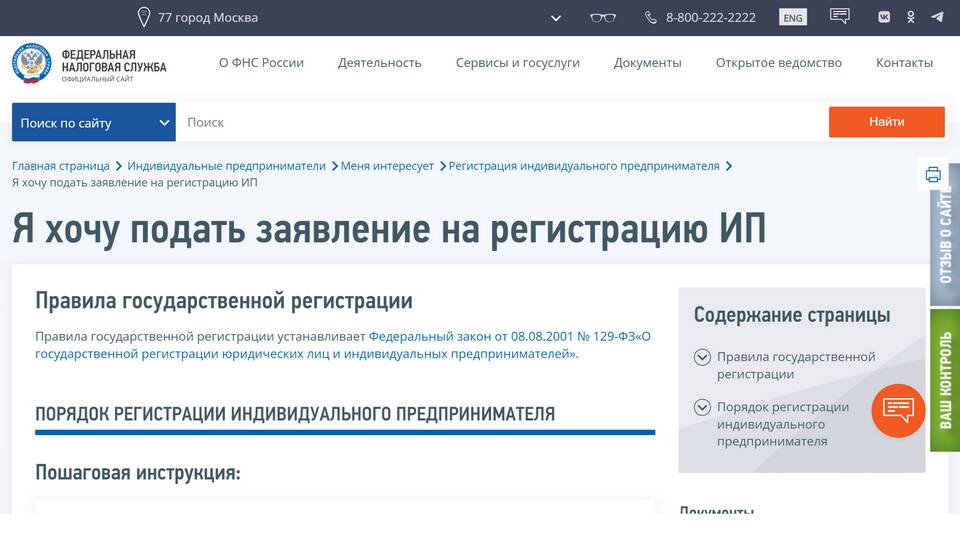Image resolution: width=960 pixels, height=546 pixels.
Task: Expand "Порядок регистрации индивидуального предпринимателя" contents item
Action: pos(702,407)
